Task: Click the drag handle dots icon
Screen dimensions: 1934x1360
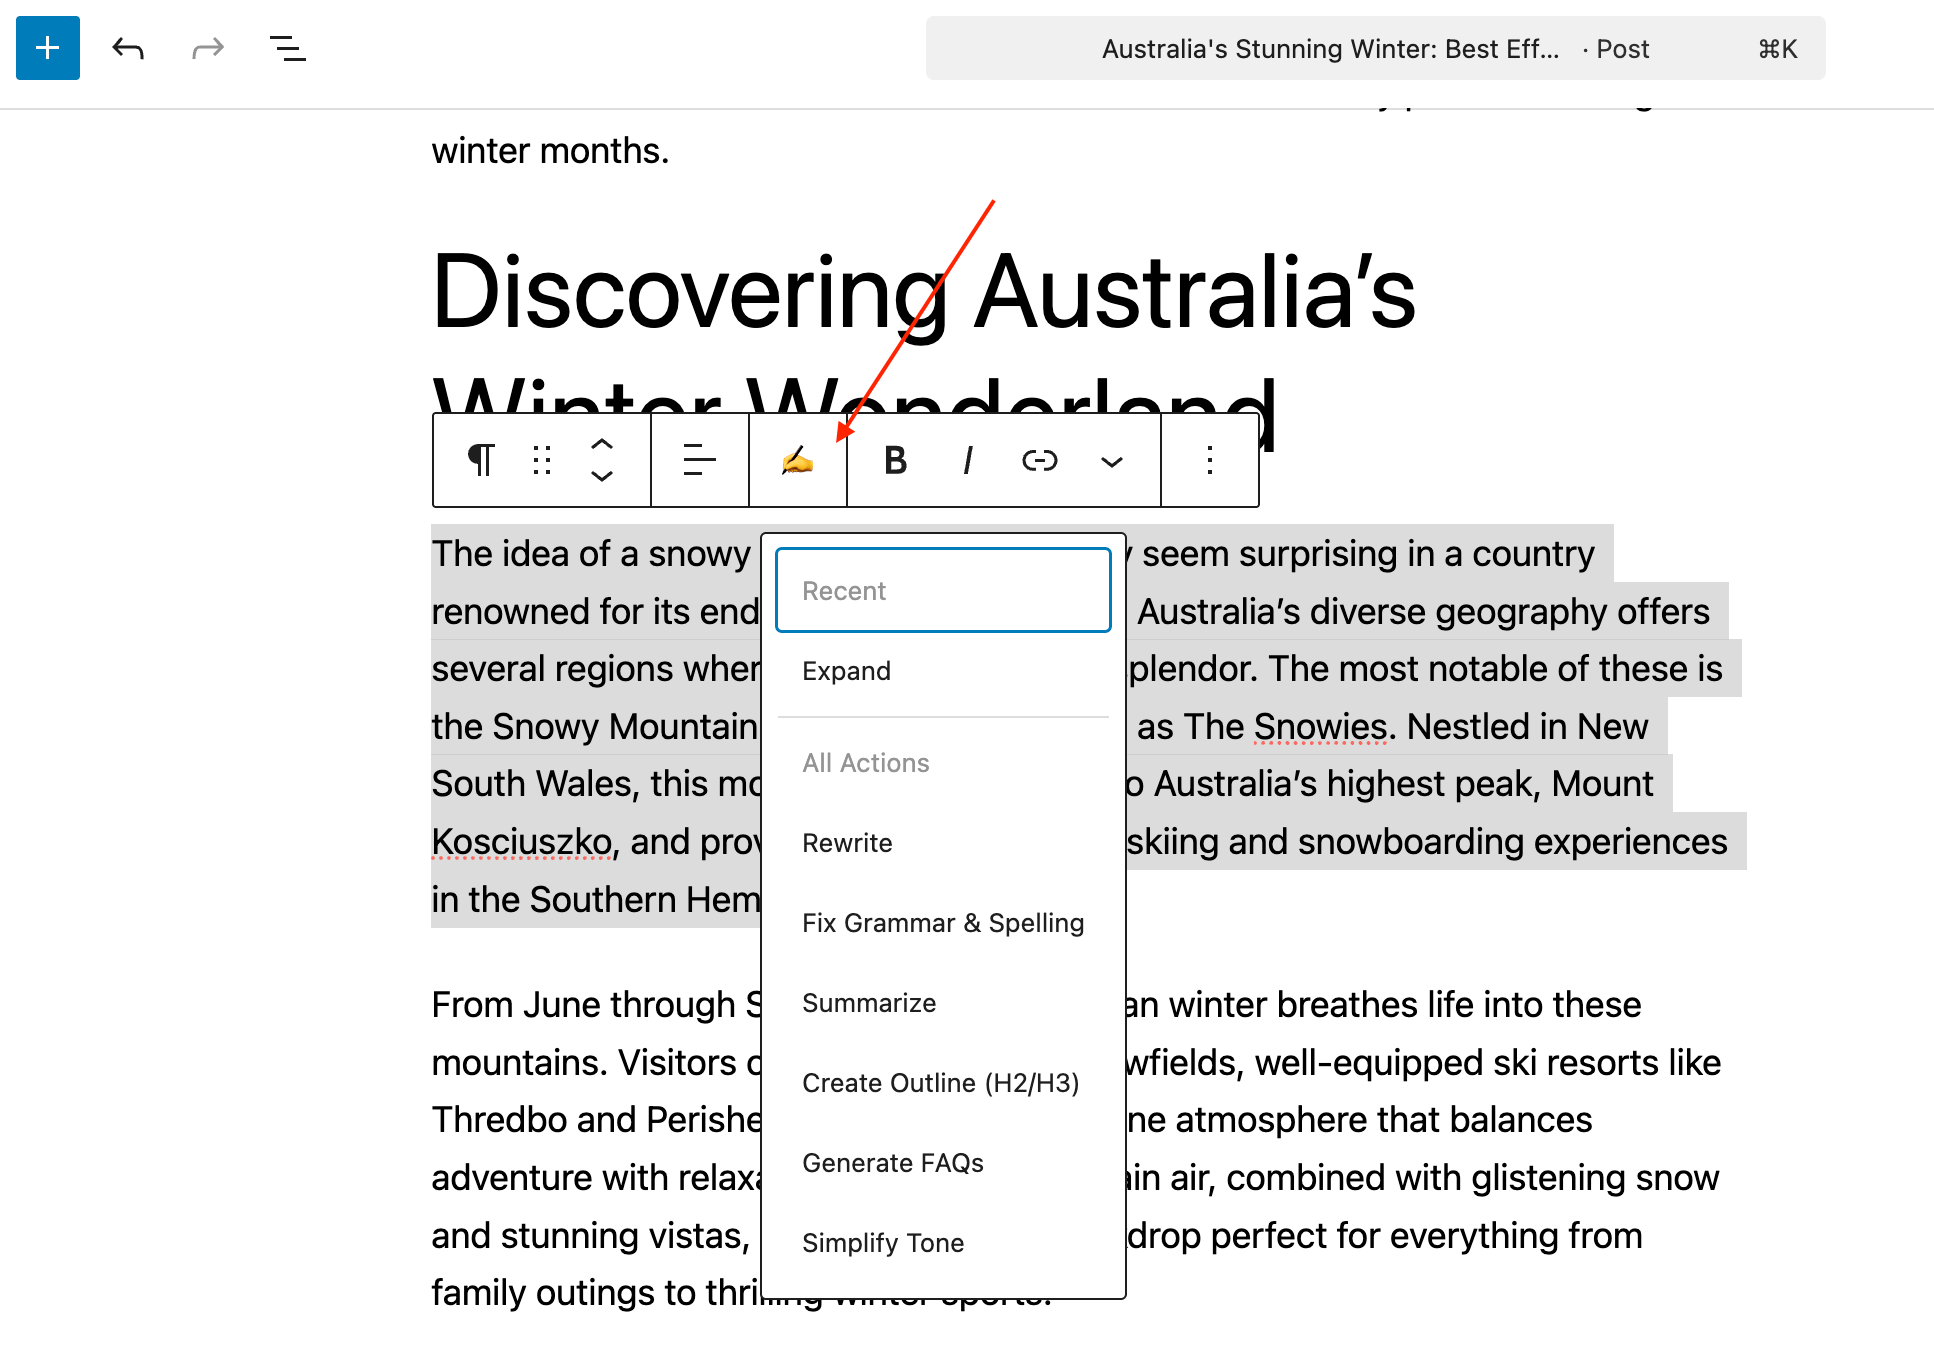Action: (542, 460)
